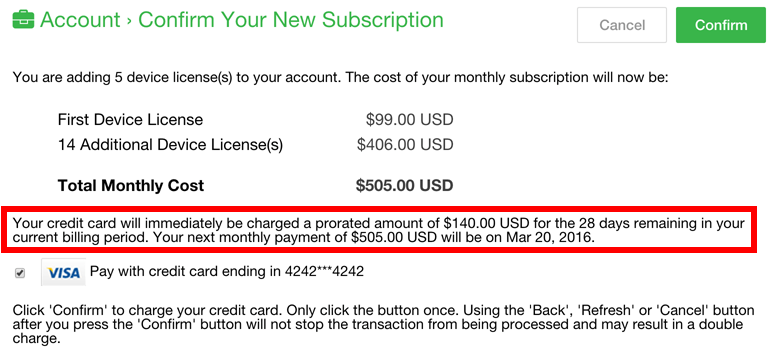This screenshot has width=774, height=361.
Task: Click the double charge warning paragraph
Action: tap(383, 325)
